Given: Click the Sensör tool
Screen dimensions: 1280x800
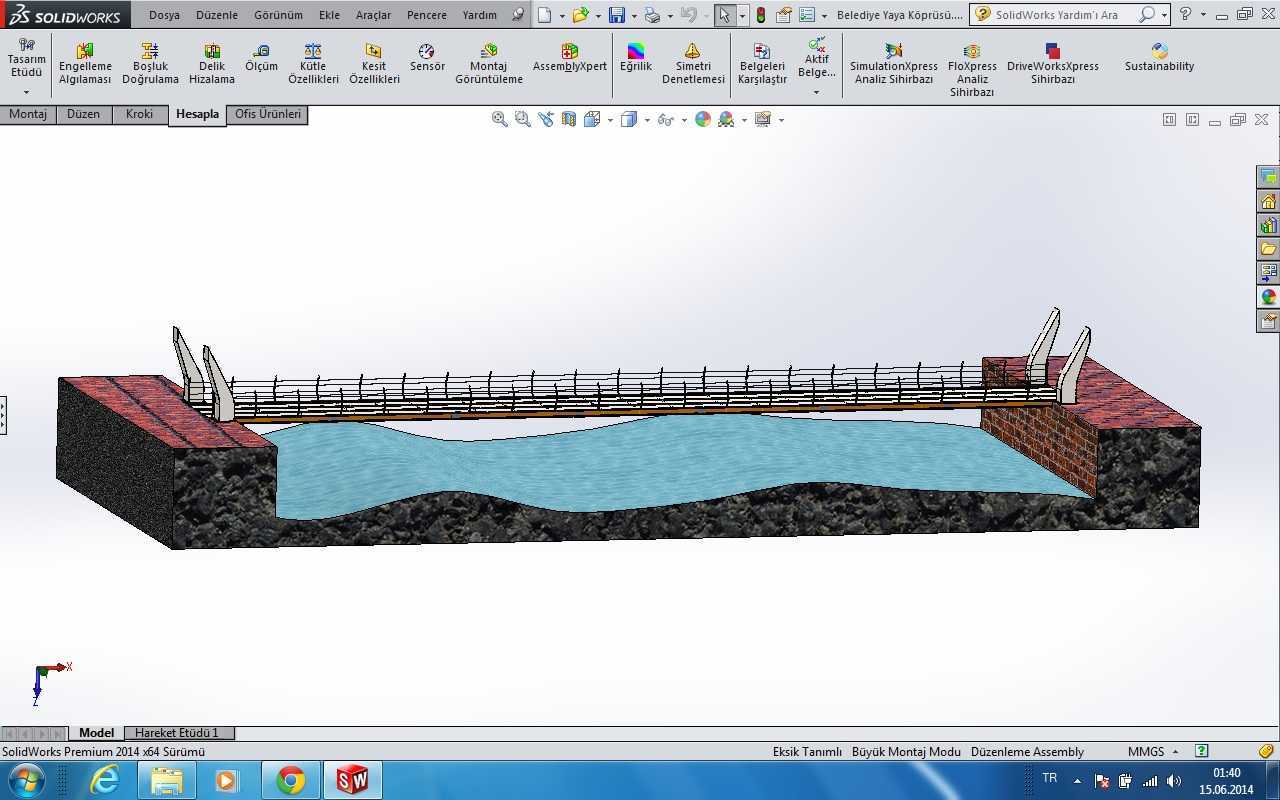Looking at the screenshot, I should click(x=427, y=58).
